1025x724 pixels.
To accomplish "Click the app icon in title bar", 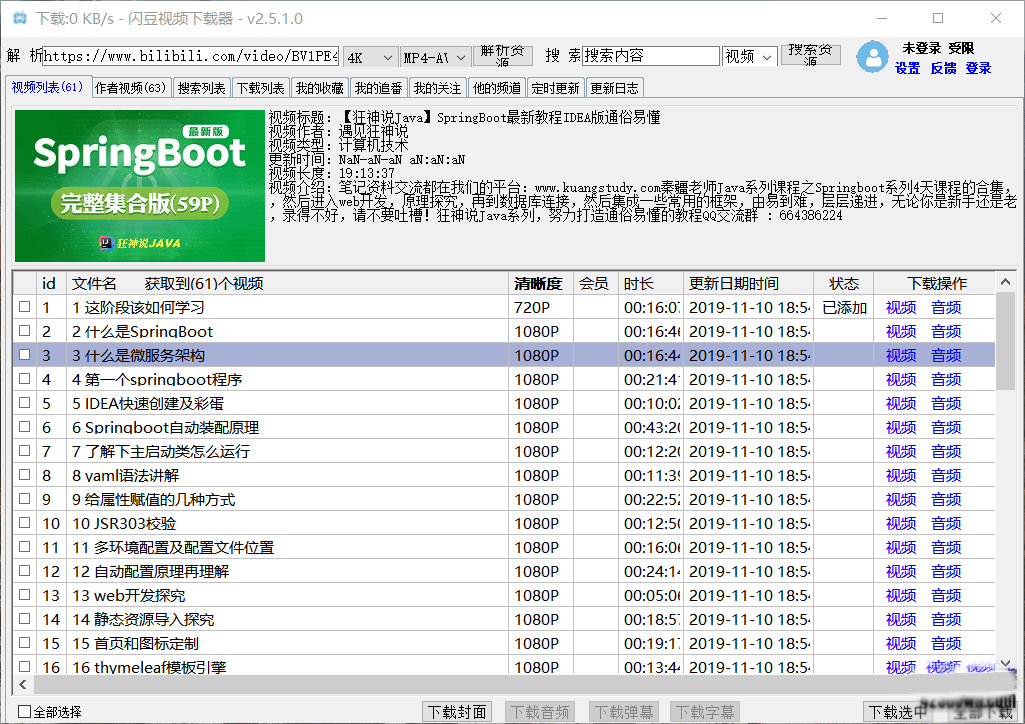I will (x=17, y=18).
